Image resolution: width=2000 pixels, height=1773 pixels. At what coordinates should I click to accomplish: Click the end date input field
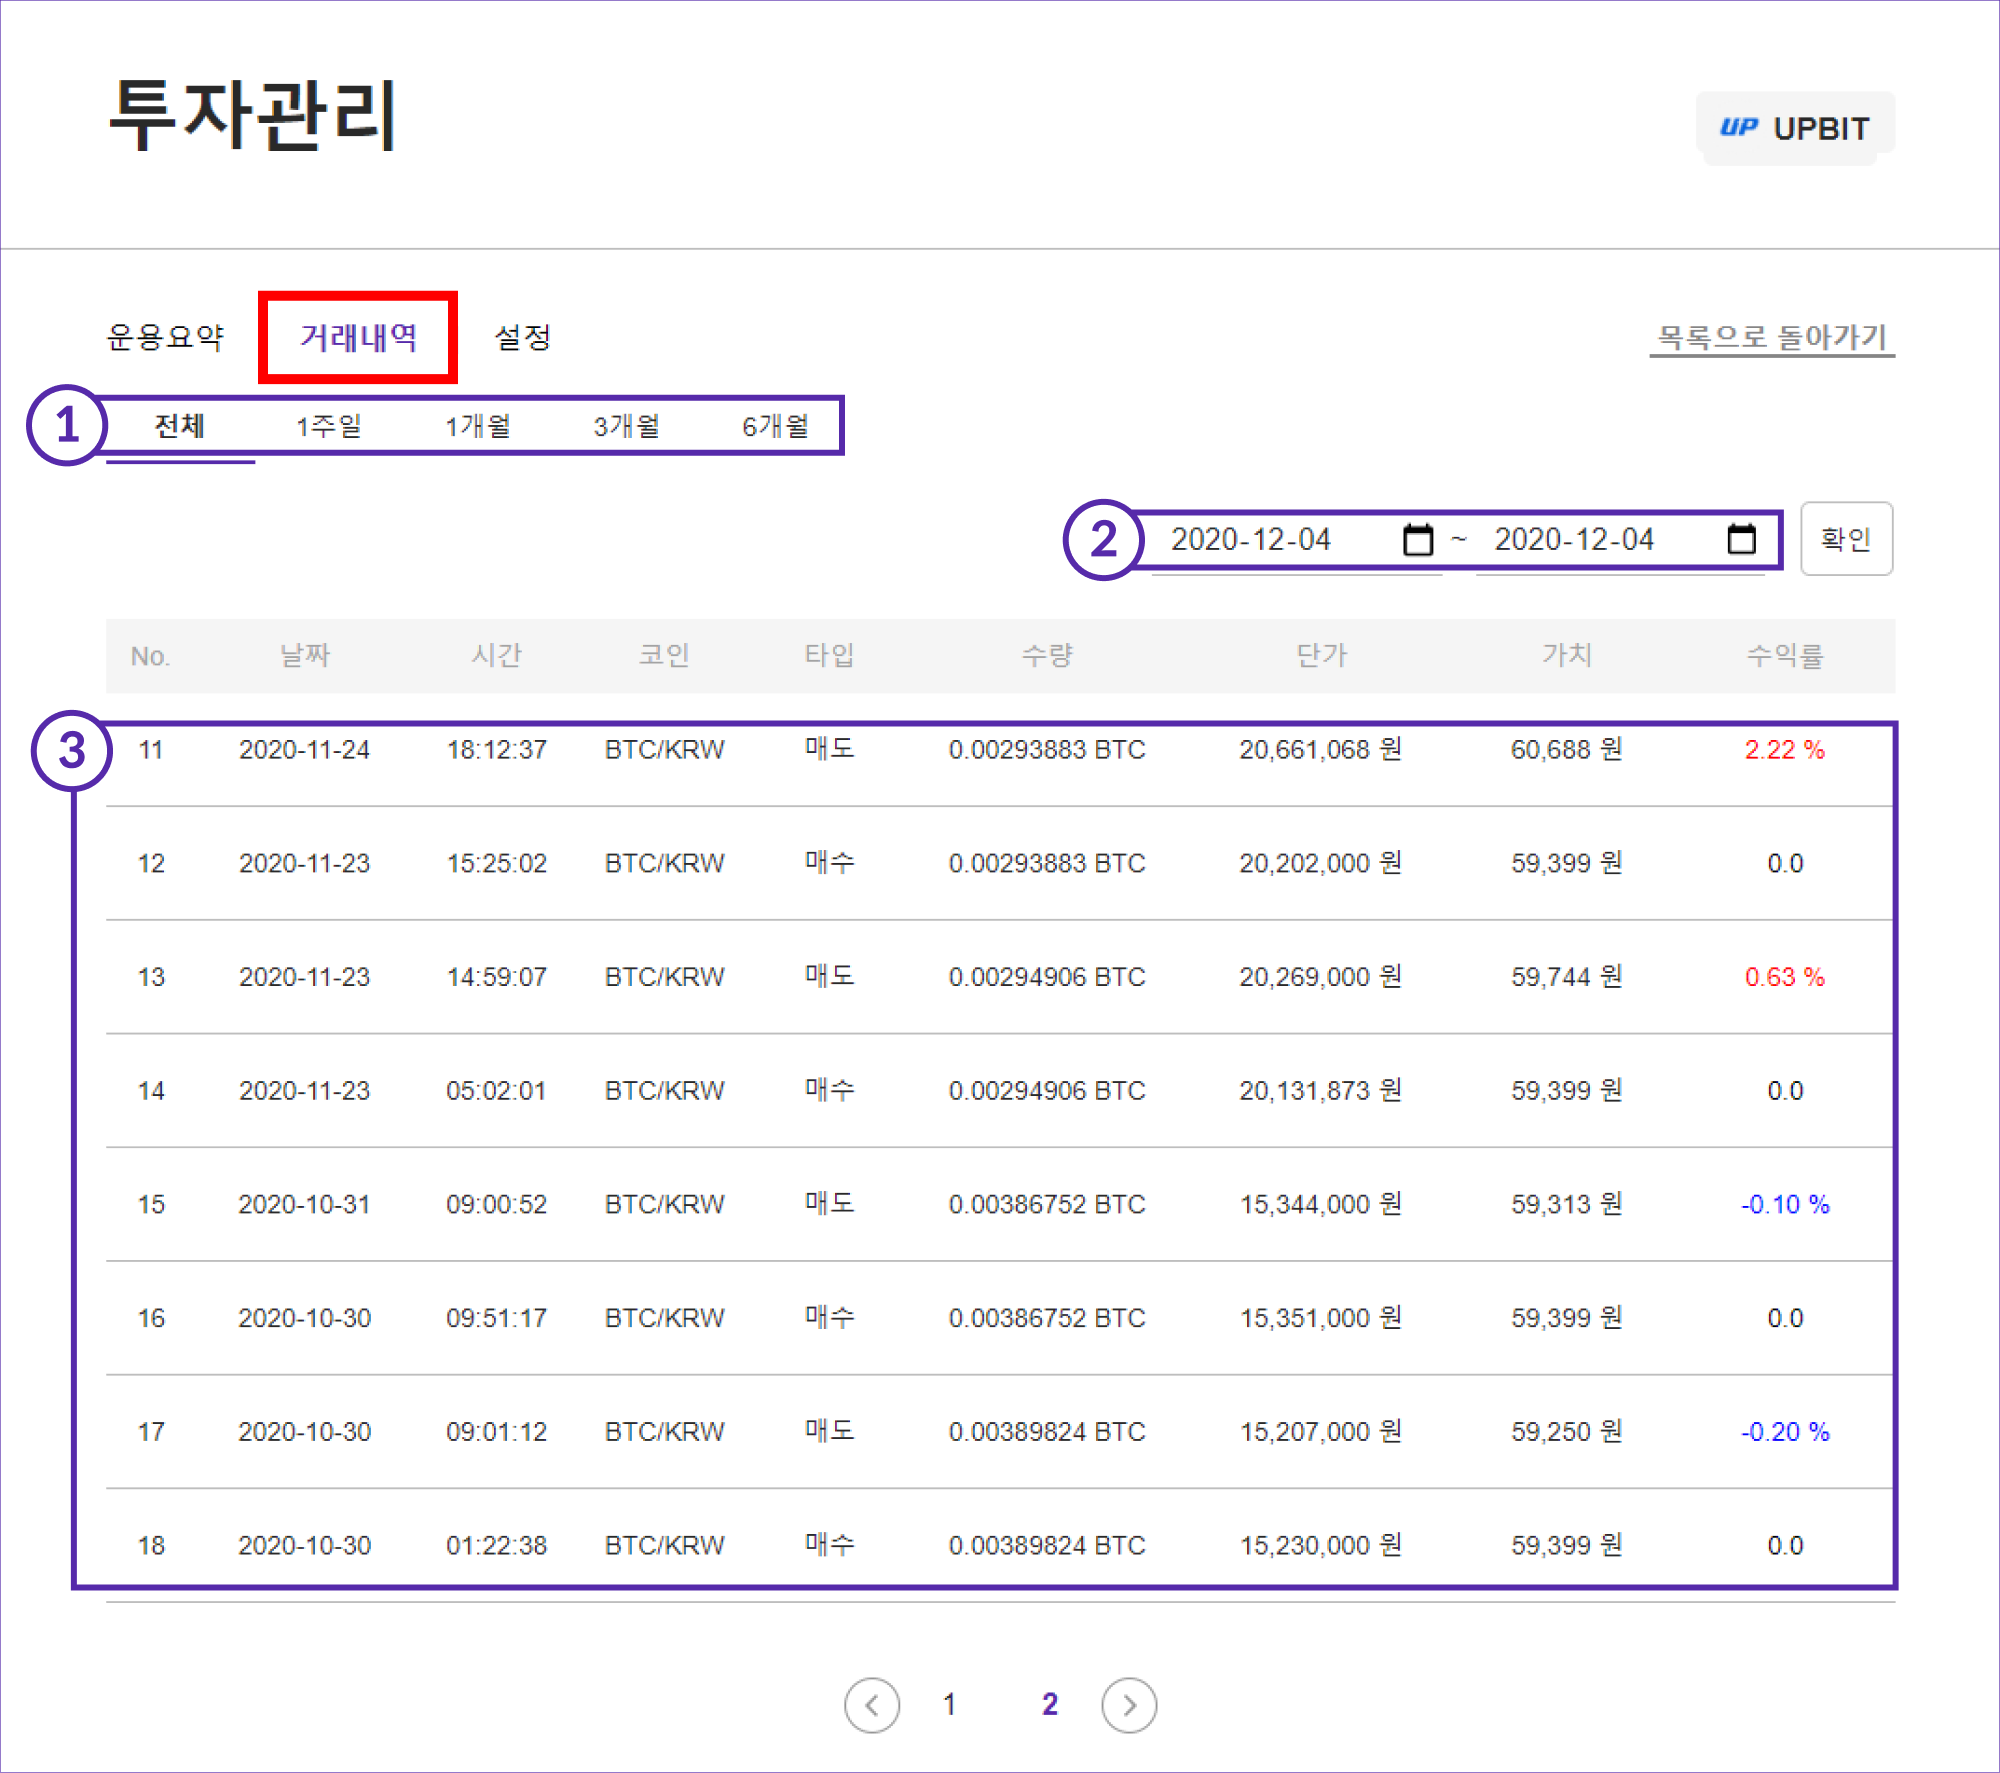pos(1575,540)
